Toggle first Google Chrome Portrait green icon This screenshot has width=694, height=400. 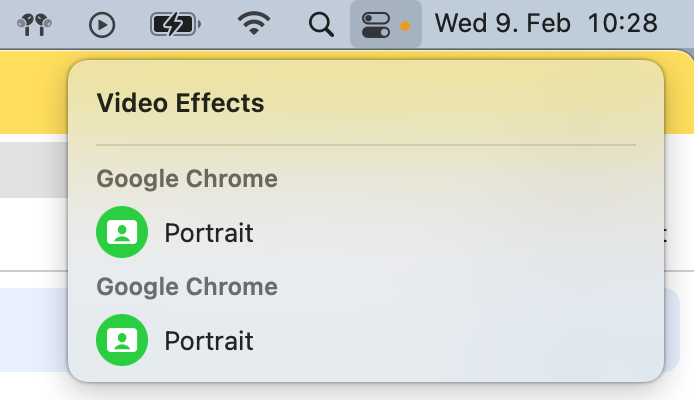122,233
